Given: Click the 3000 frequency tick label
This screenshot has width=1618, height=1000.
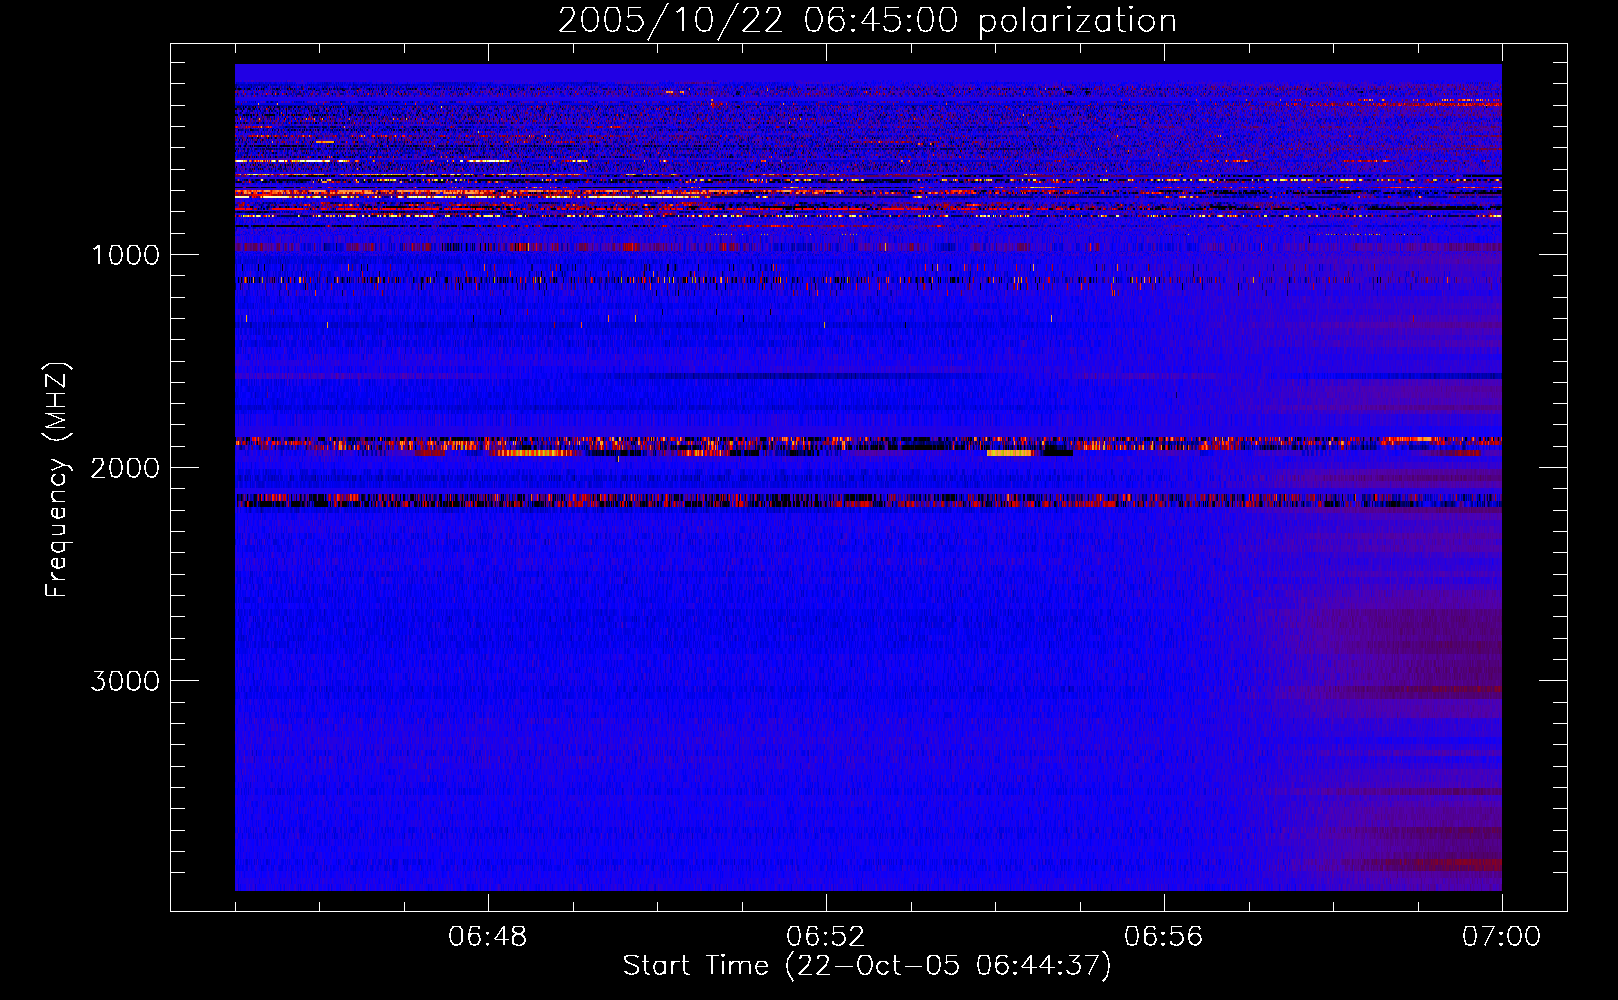Looking at the screenshot, I should tap(125, 681).
